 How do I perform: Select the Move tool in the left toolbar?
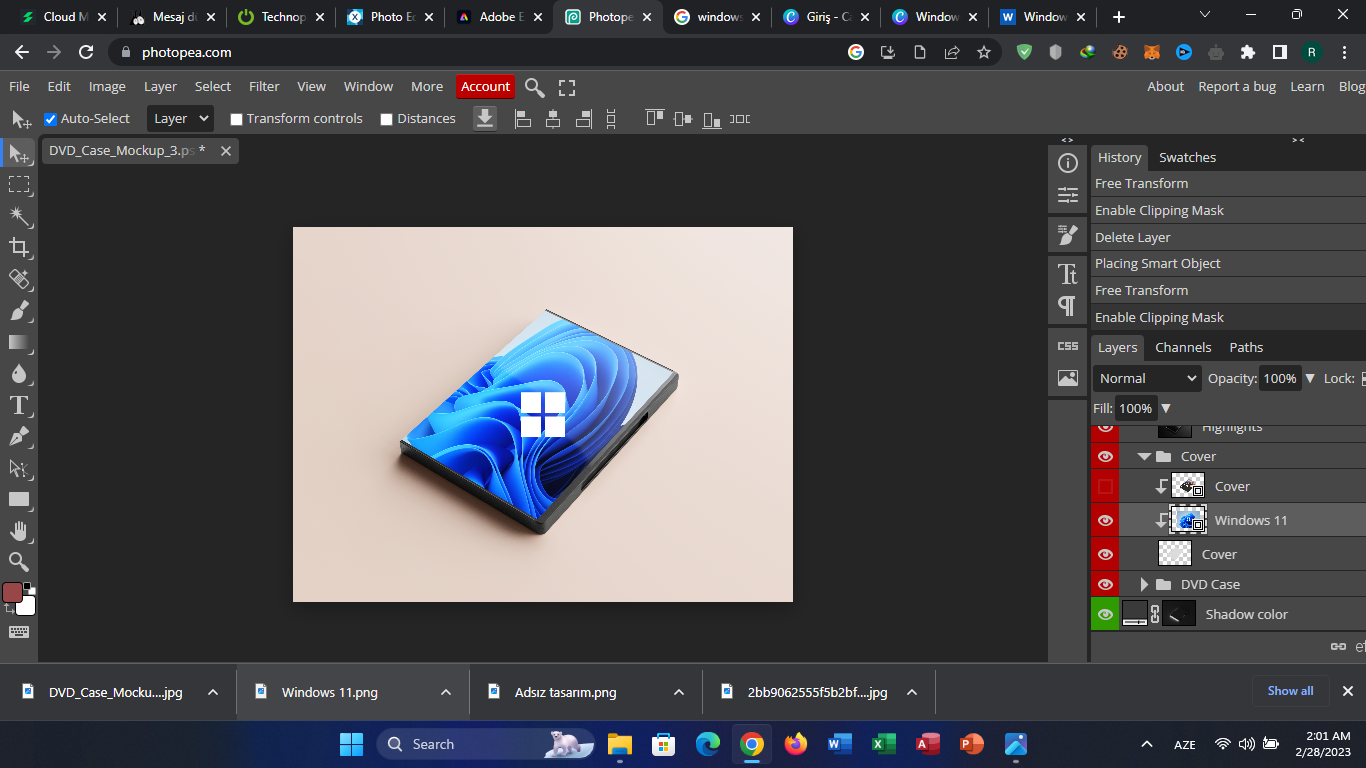coord(19,154)
